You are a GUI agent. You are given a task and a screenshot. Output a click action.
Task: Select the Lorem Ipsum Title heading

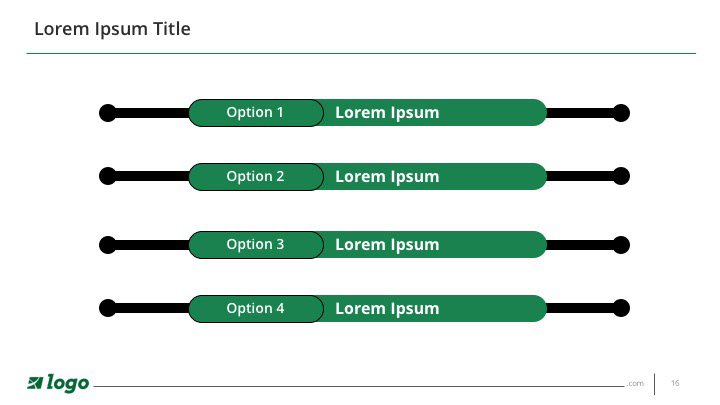[112, 29]
